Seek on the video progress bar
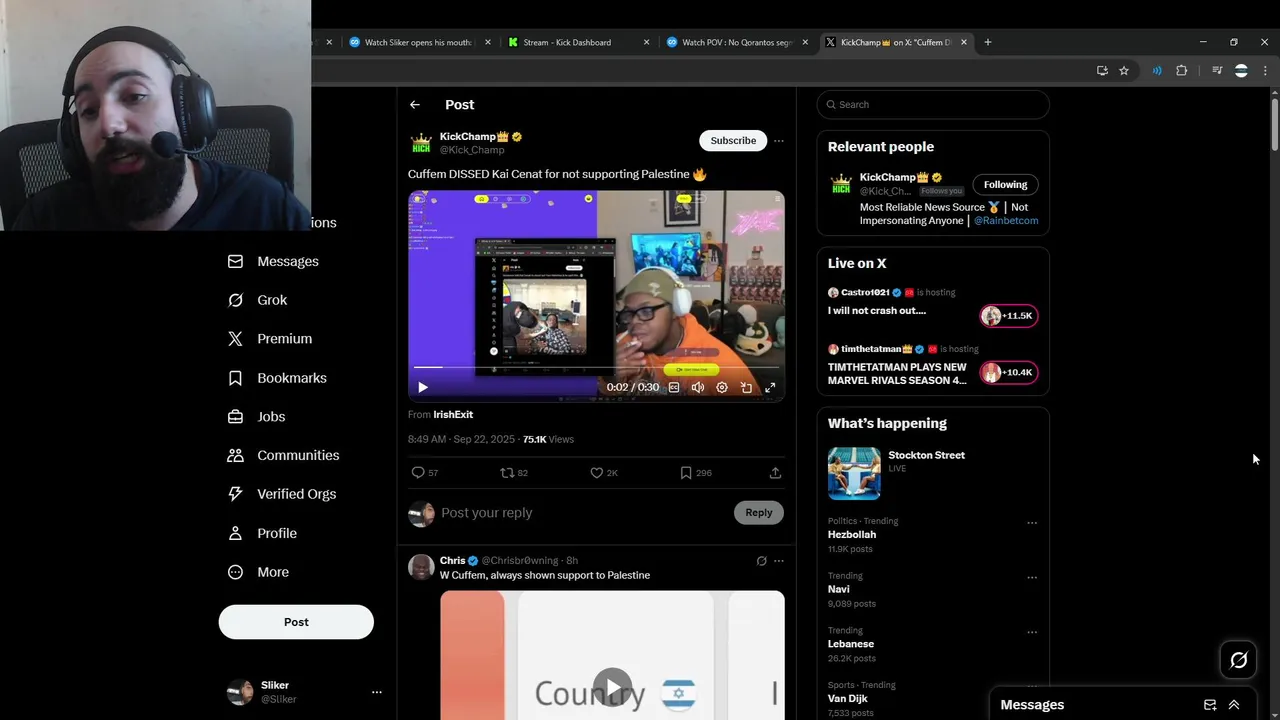This screenshot has height=720, width=1280. click(x=596, y=368)
